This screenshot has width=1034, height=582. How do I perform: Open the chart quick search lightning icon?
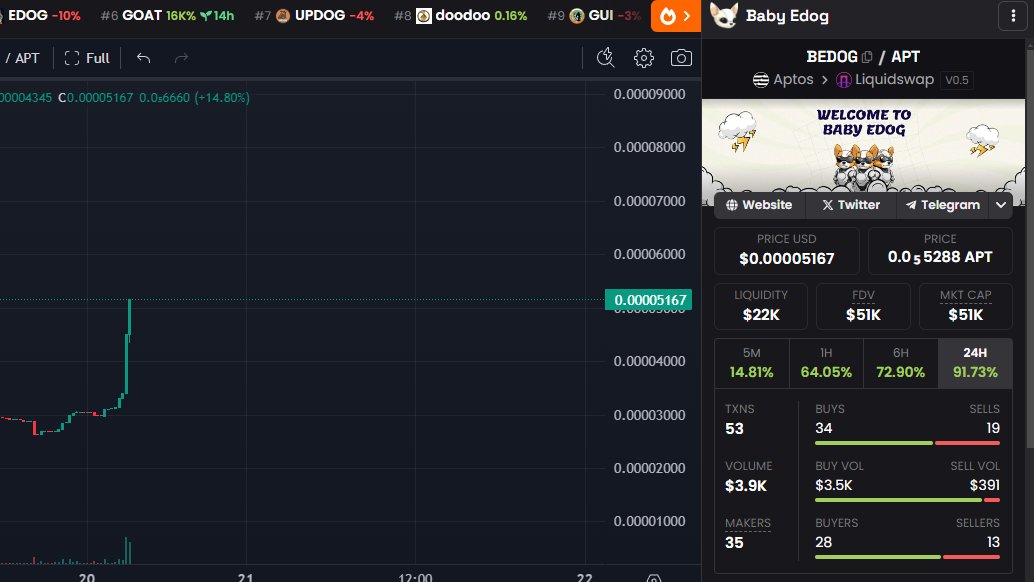(605, 58)
